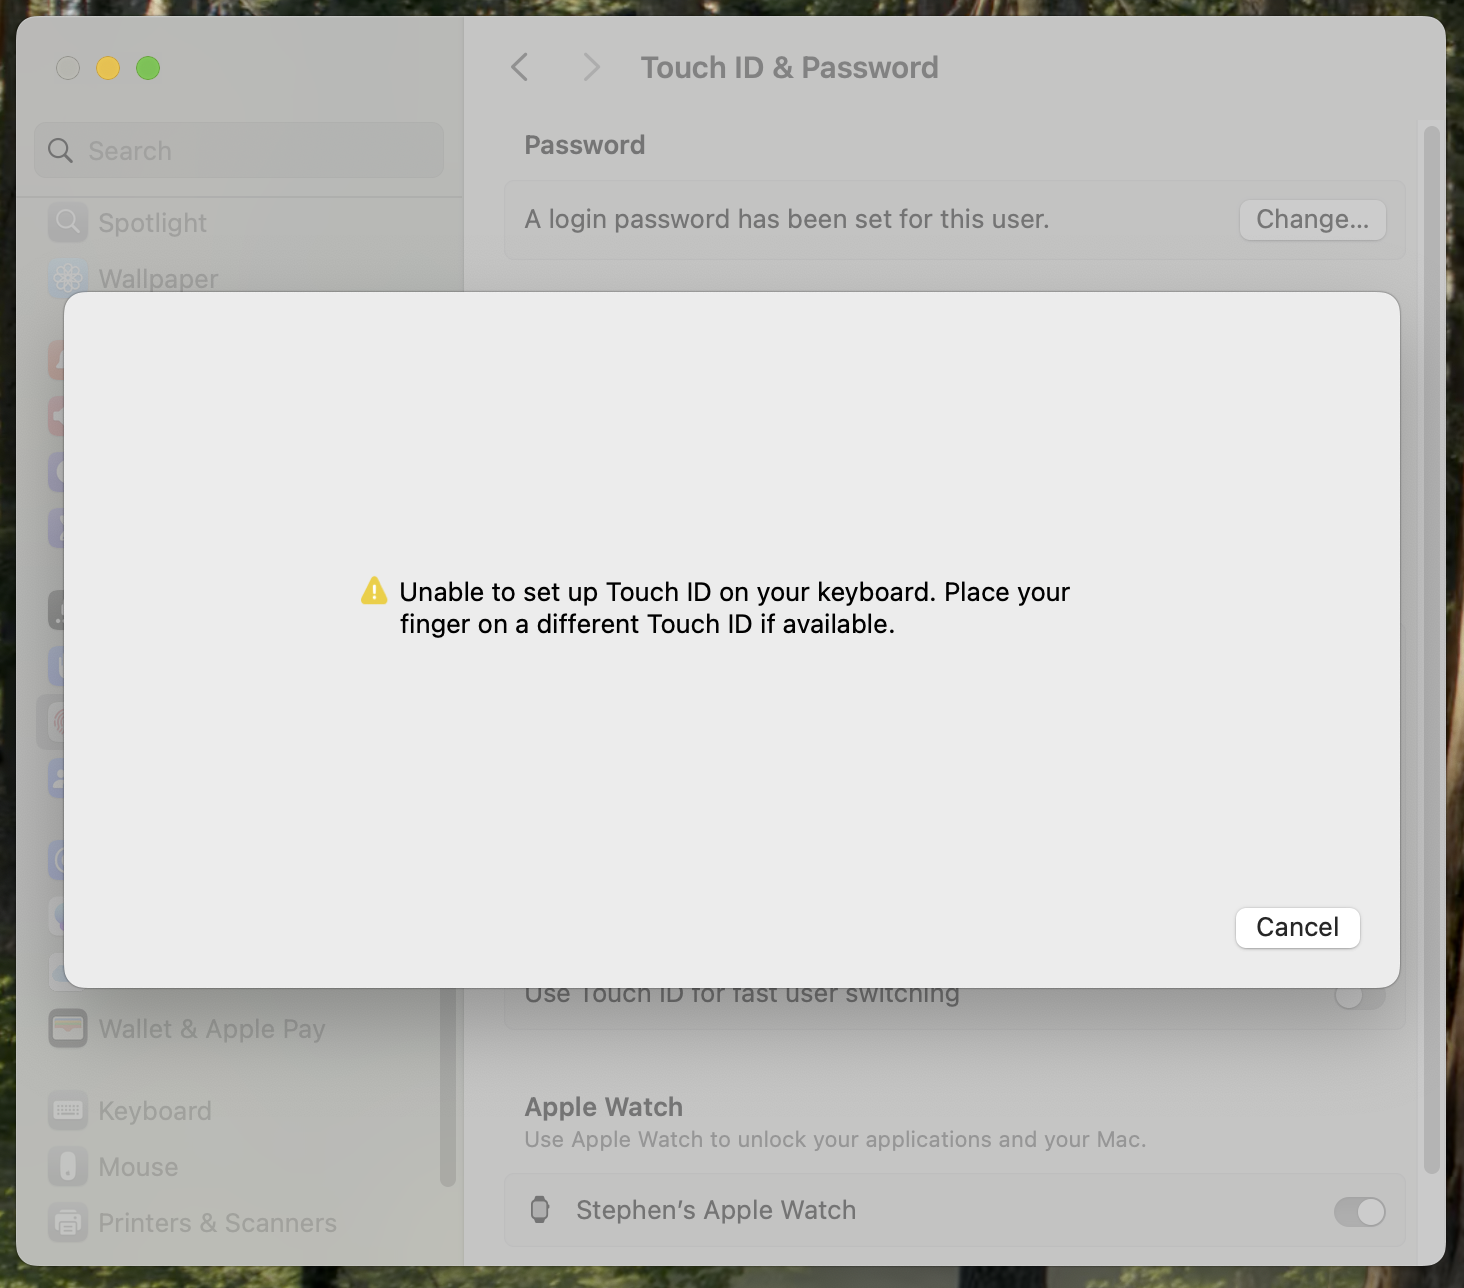The image size is (1464, 1288).
Task: Click the Change... button for login password
Action: [1312, 219]
